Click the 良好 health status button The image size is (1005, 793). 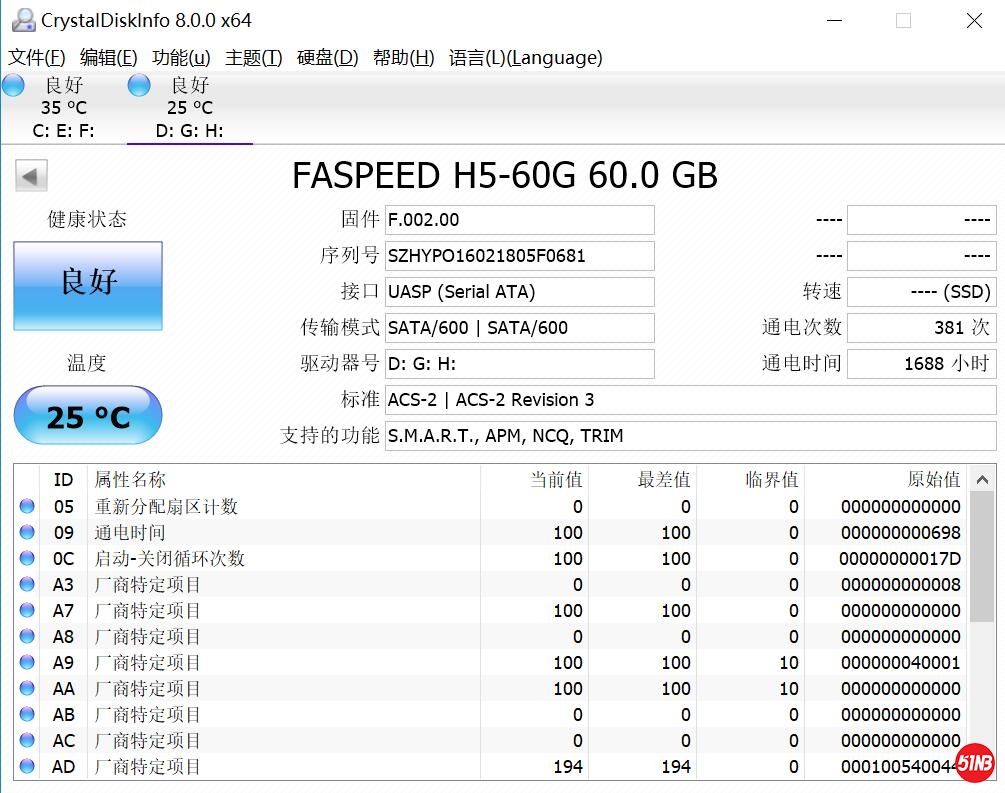coord(87,285)
